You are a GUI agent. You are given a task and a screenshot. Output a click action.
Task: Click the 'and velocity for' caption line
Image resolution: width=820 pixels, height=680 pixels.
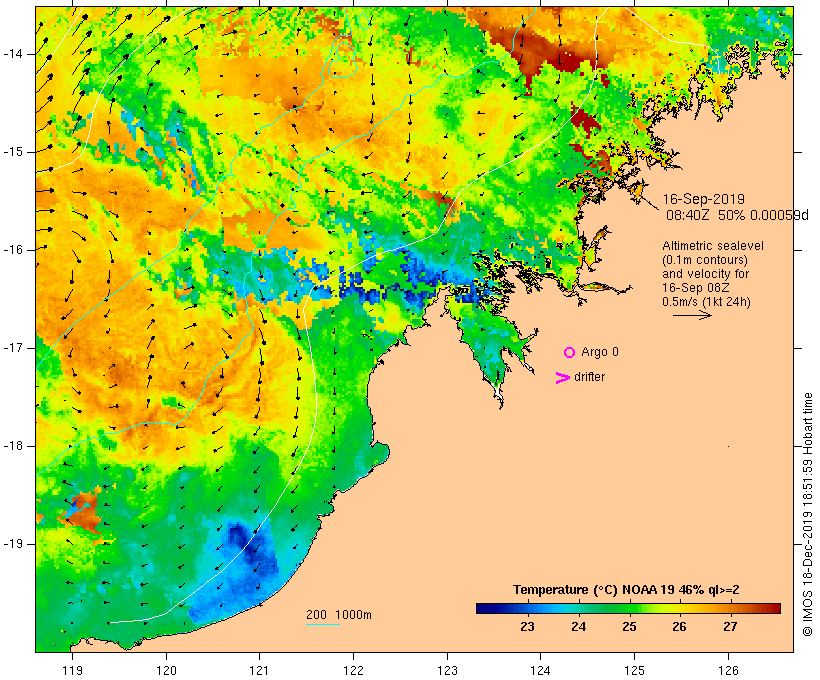(705, 274)
